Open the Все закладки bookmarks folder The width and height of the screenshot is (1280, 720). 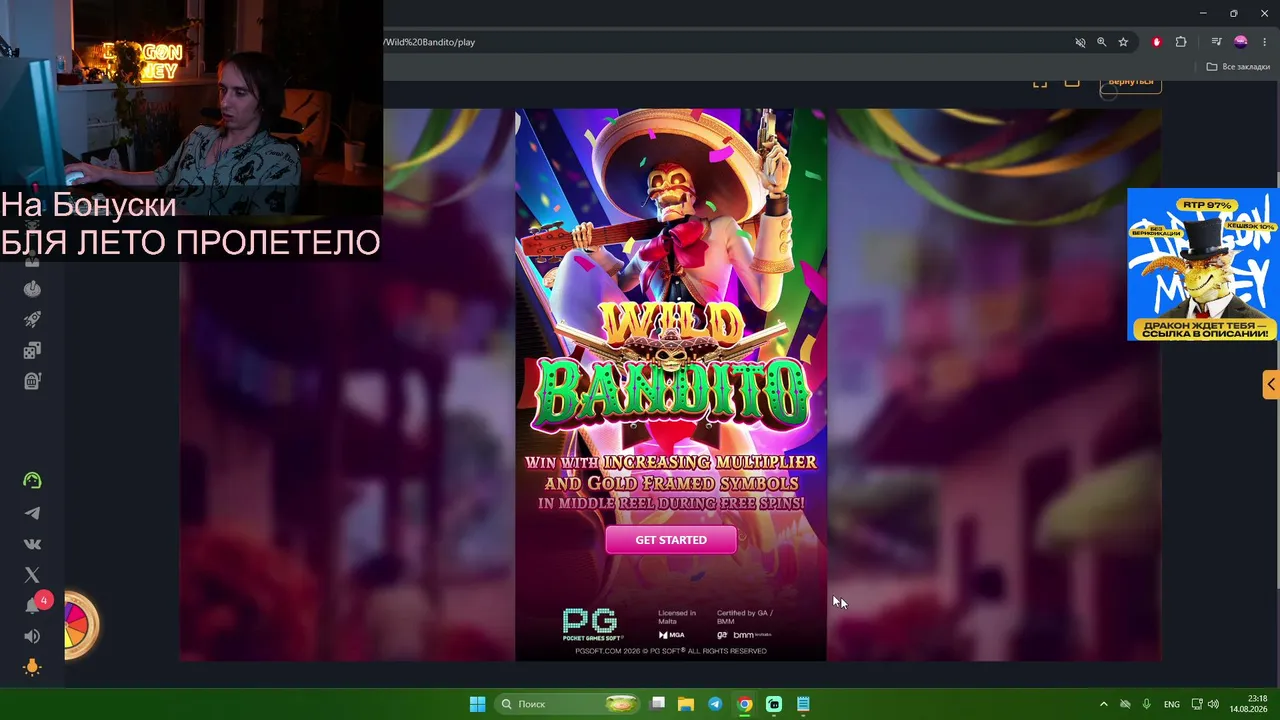1238,67
